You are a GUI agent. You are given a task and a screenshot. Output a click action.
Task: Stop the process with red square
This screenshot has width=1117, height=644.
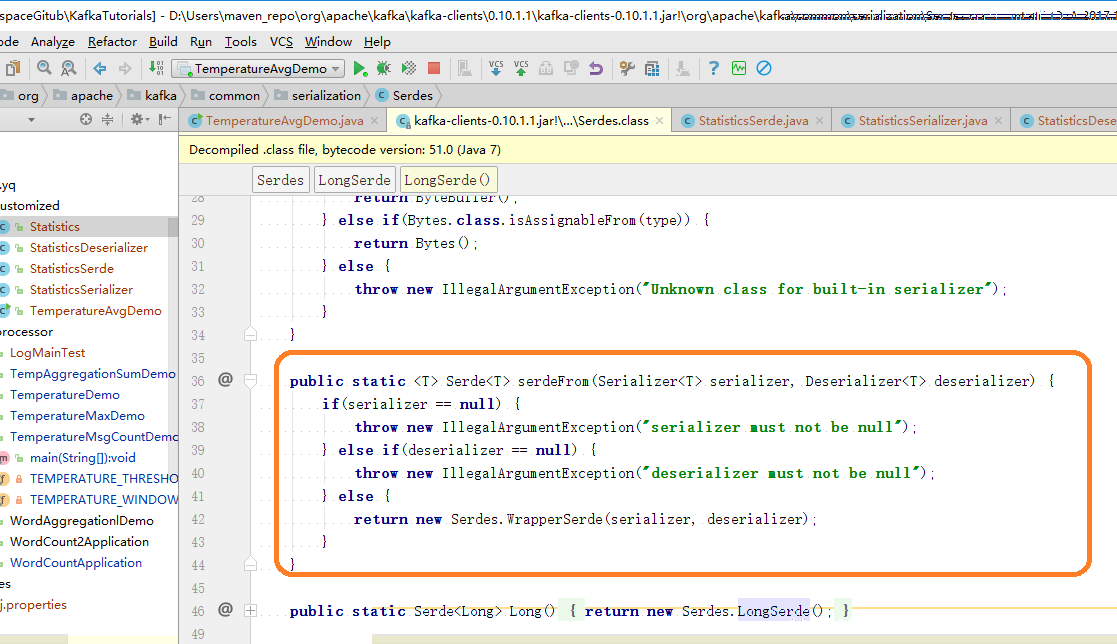pos(433,68)
